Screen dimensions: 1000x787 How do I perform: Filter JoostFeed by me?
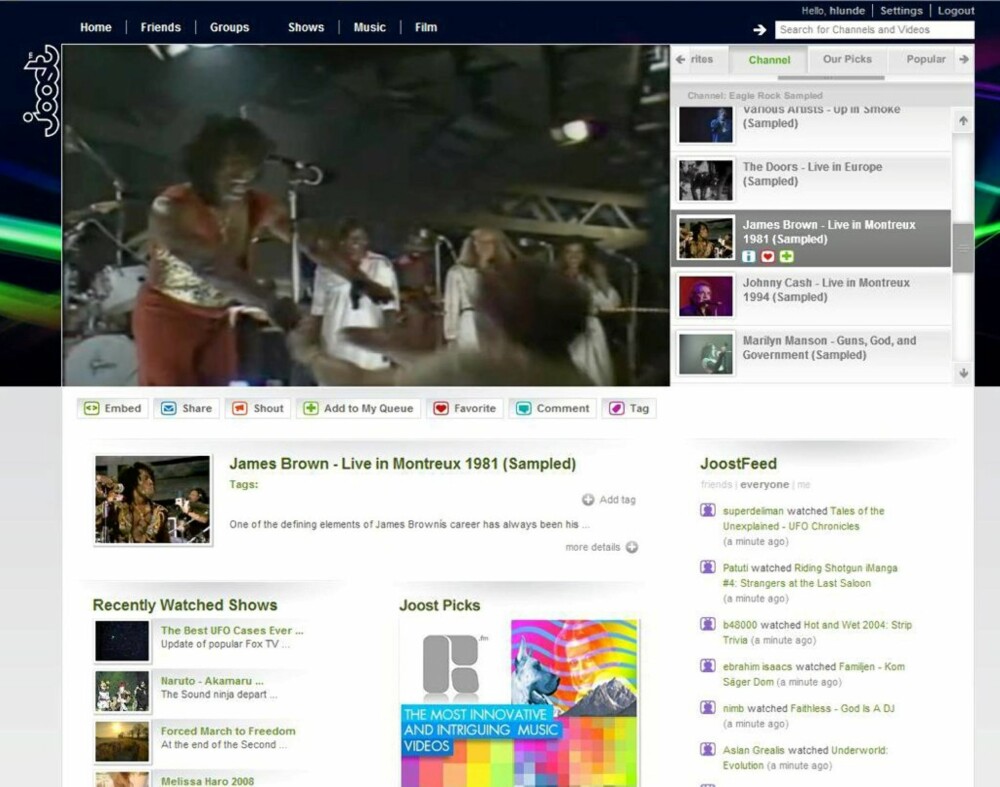click(804, 485)
